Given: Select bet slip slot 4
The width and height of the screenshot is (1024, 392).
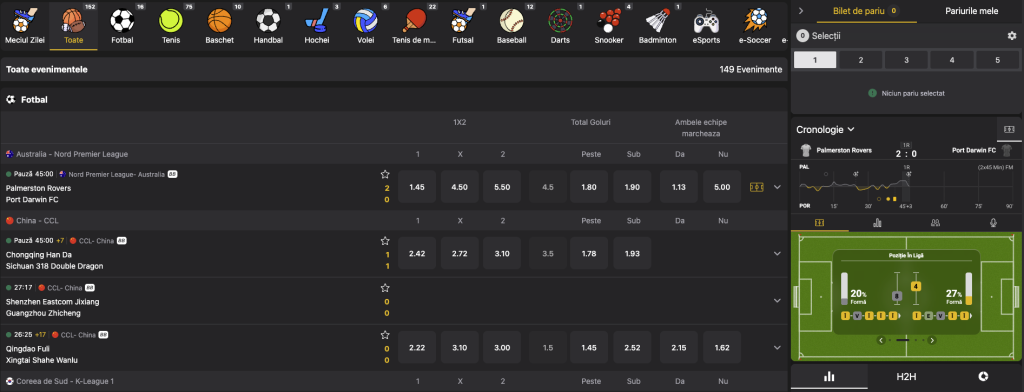Looking at the screenshot, I should 952,60.
